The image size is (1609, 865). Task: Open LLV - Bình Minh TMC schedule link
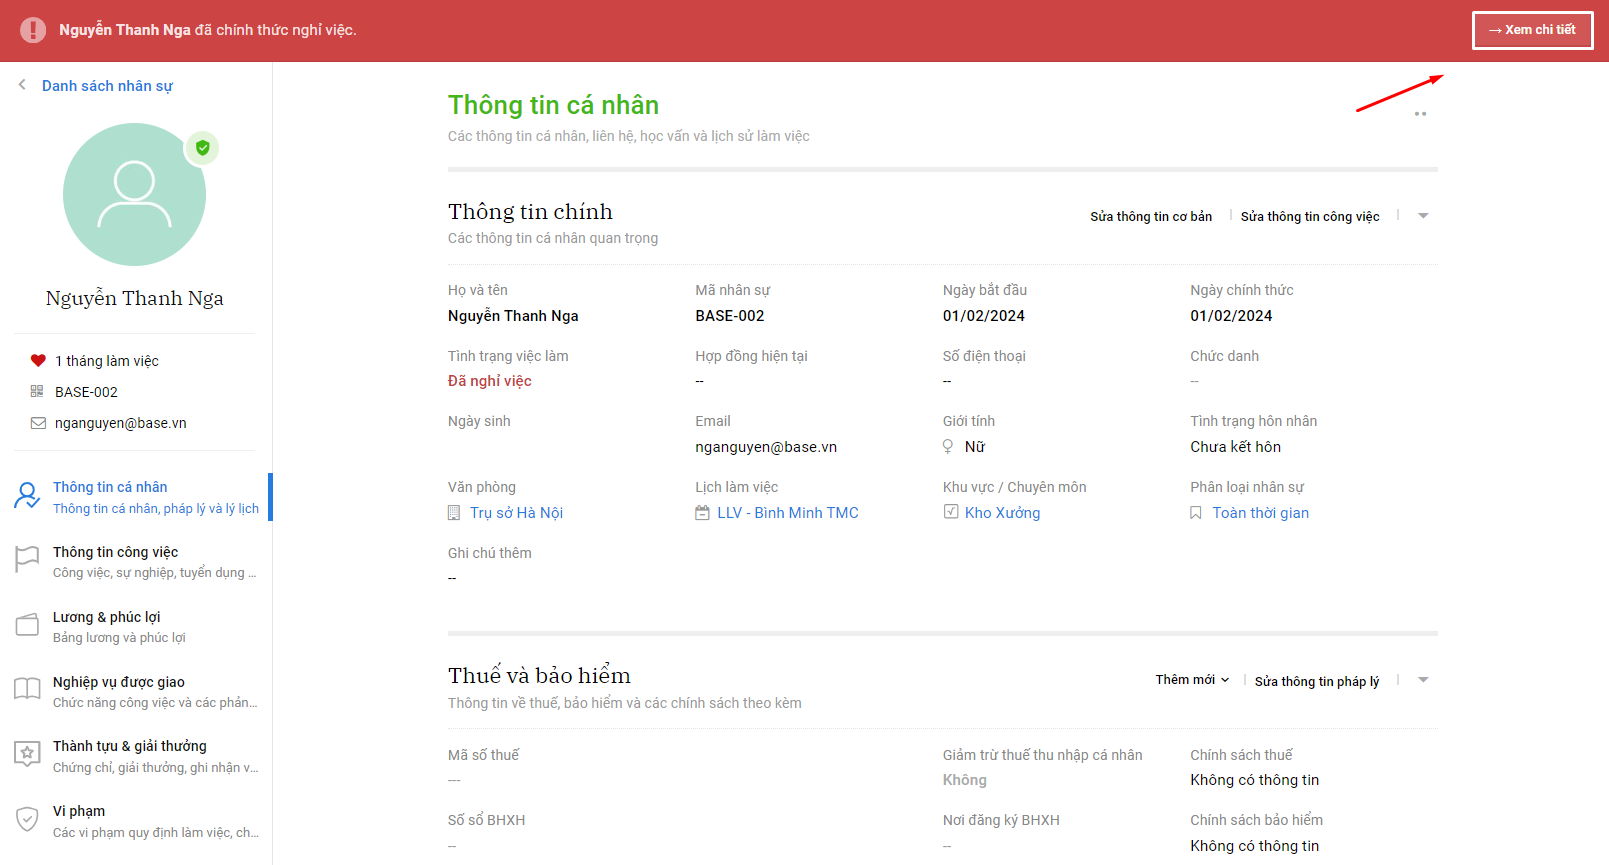point(788,513)
